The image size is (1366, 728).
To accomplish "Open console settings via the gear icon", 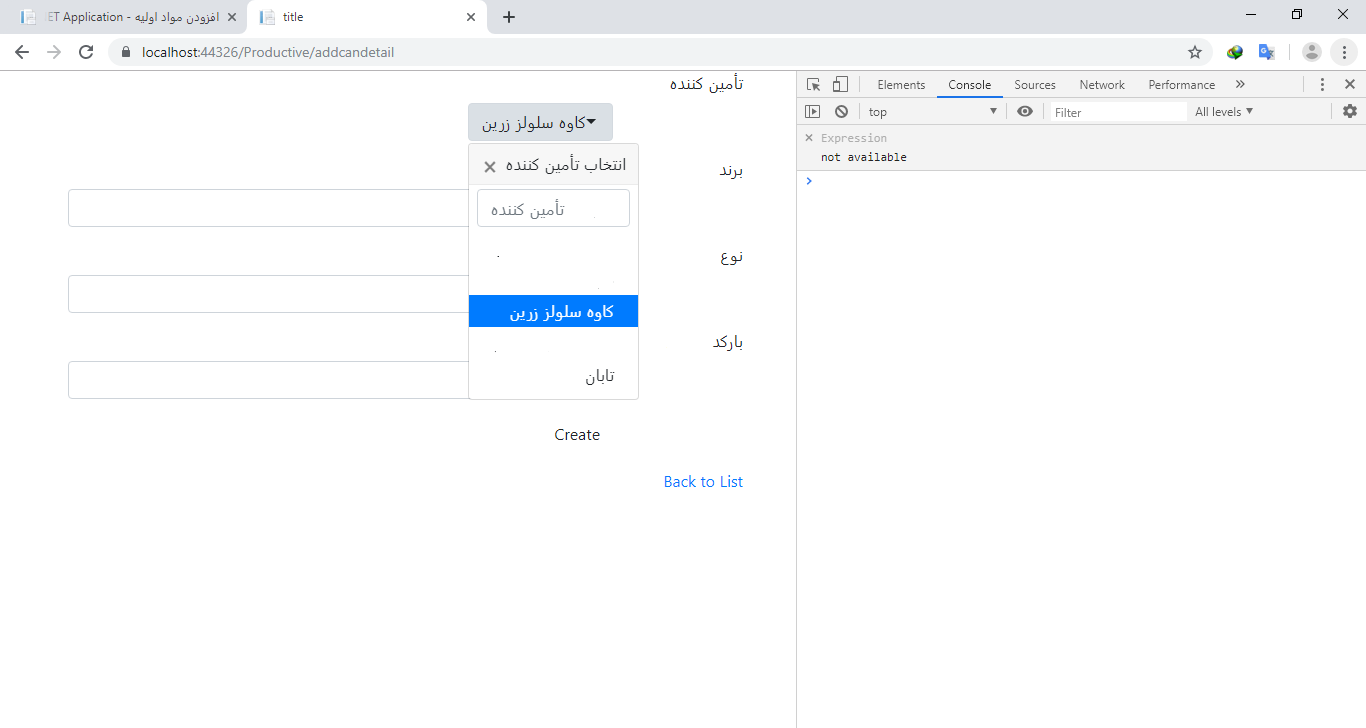I will coord(1350,112).
